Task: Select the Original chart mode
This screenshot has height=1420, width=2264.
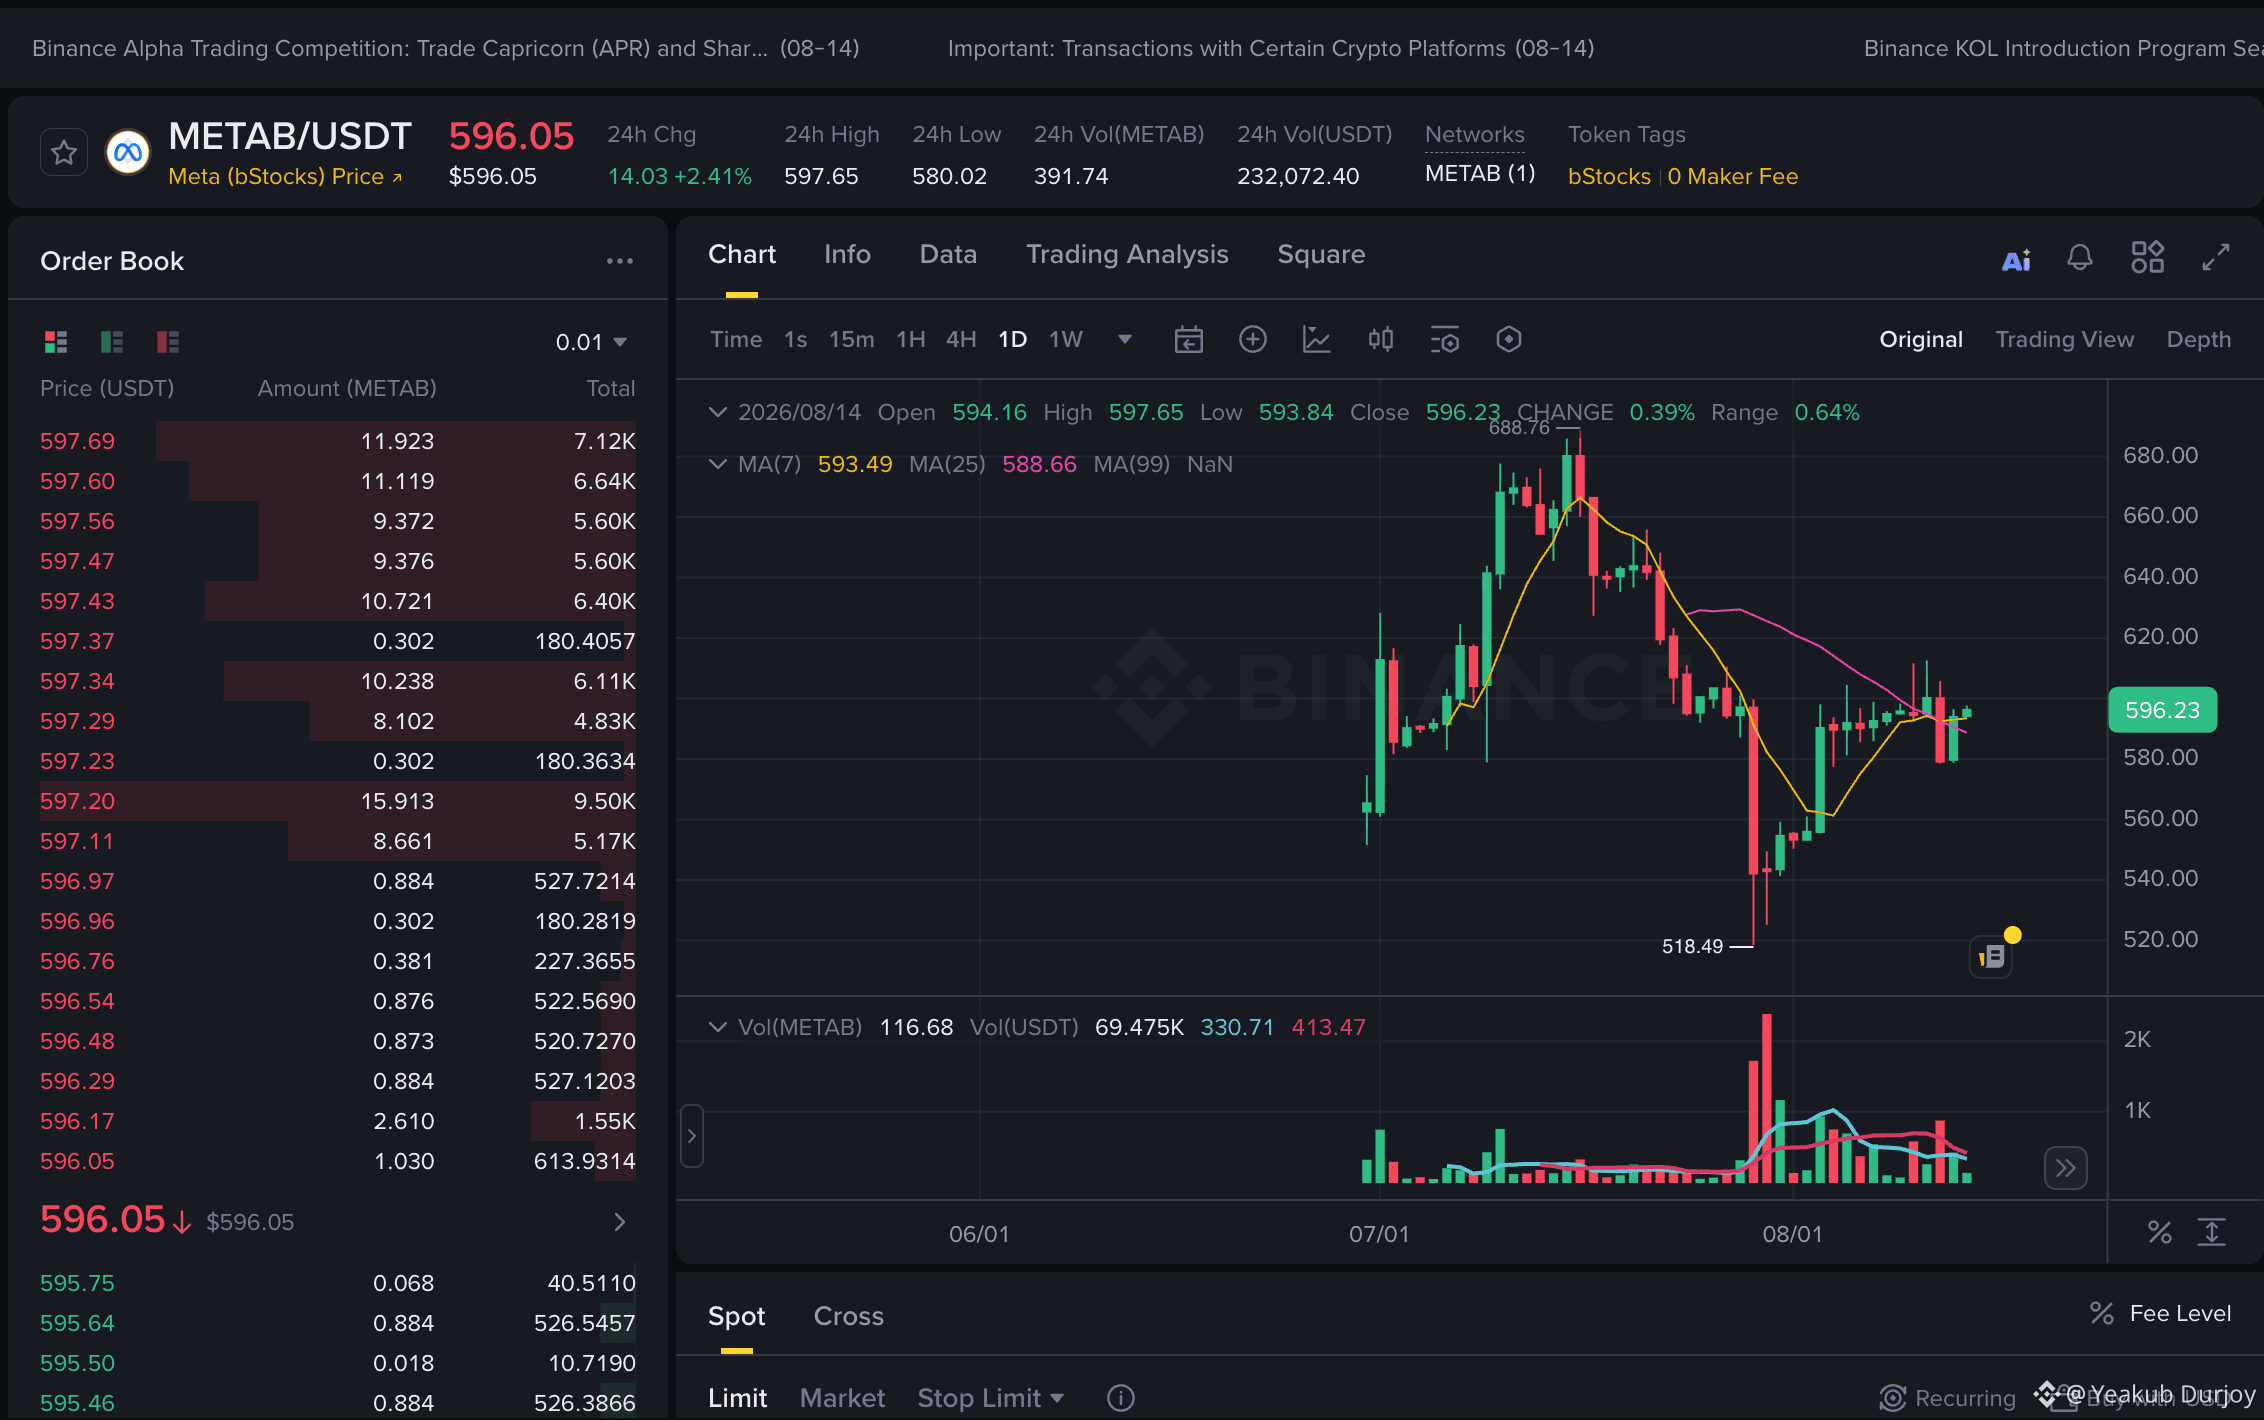Action: click(1921, 340)
